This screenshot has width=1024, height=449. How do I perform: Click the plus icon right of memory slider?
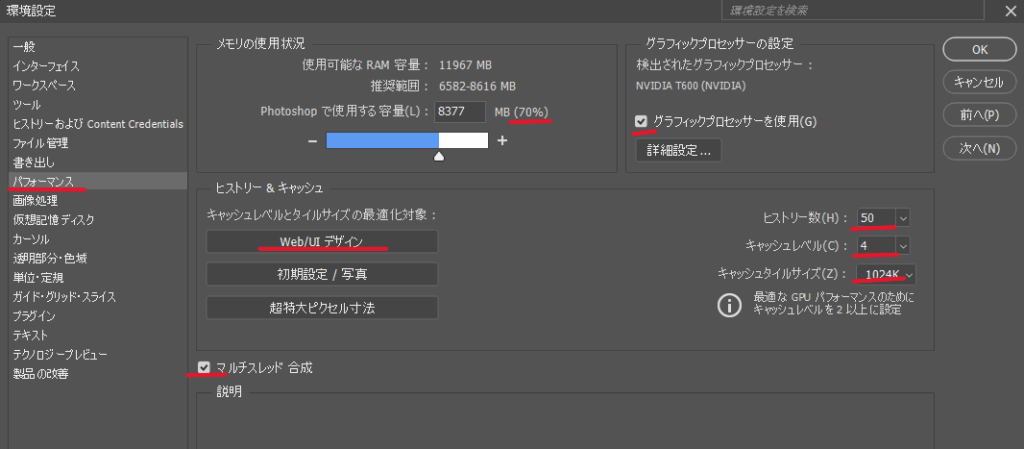coord(502,141)
